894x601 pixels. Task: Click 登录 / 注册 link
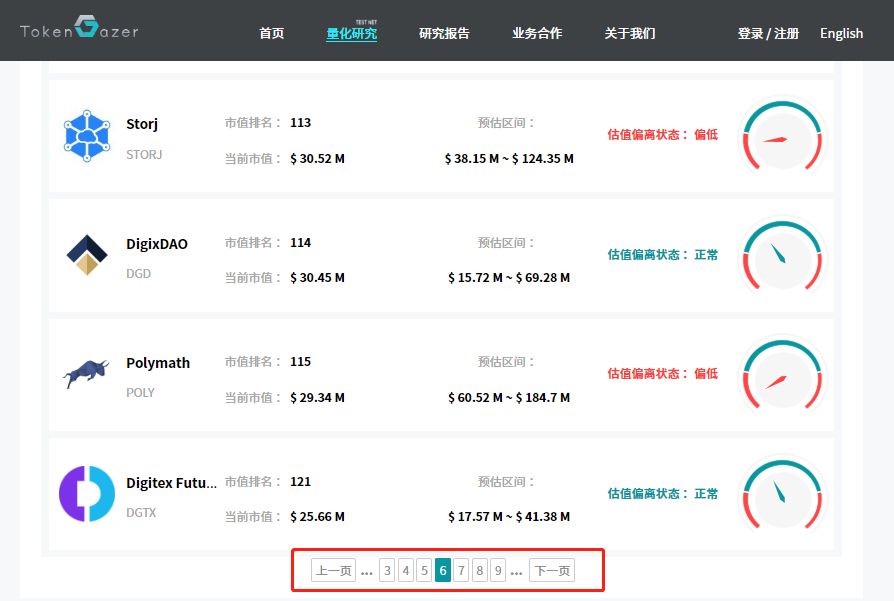pos(768,34)
